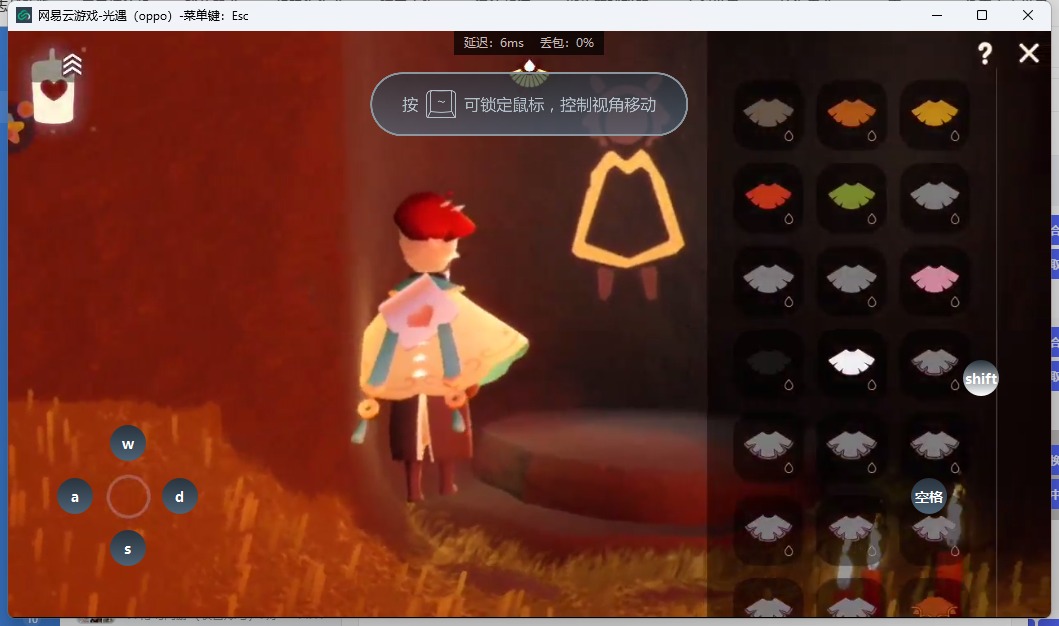Close the wardrobe panel with X
Viewport: 1059px width, 626px height.
[1029, 54]
